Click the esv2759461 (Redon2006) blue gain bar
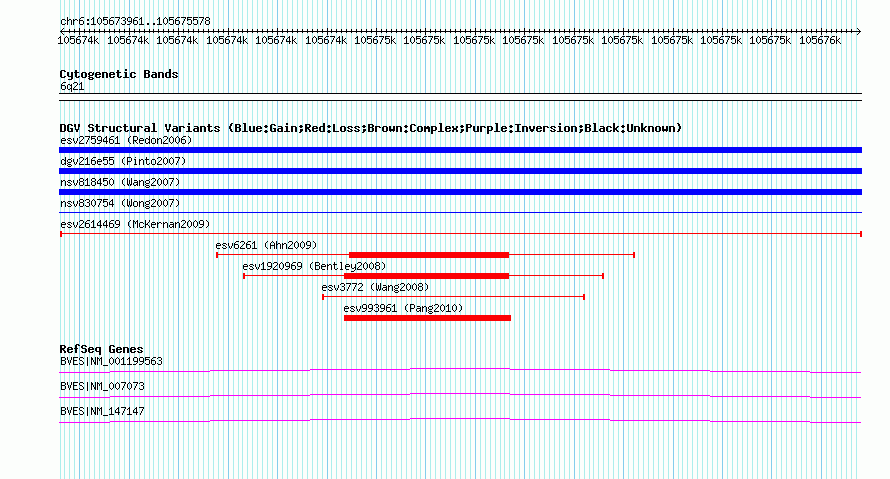Viewport: 890px width, 479px height. pyautogui.click(x=460, y=150)
